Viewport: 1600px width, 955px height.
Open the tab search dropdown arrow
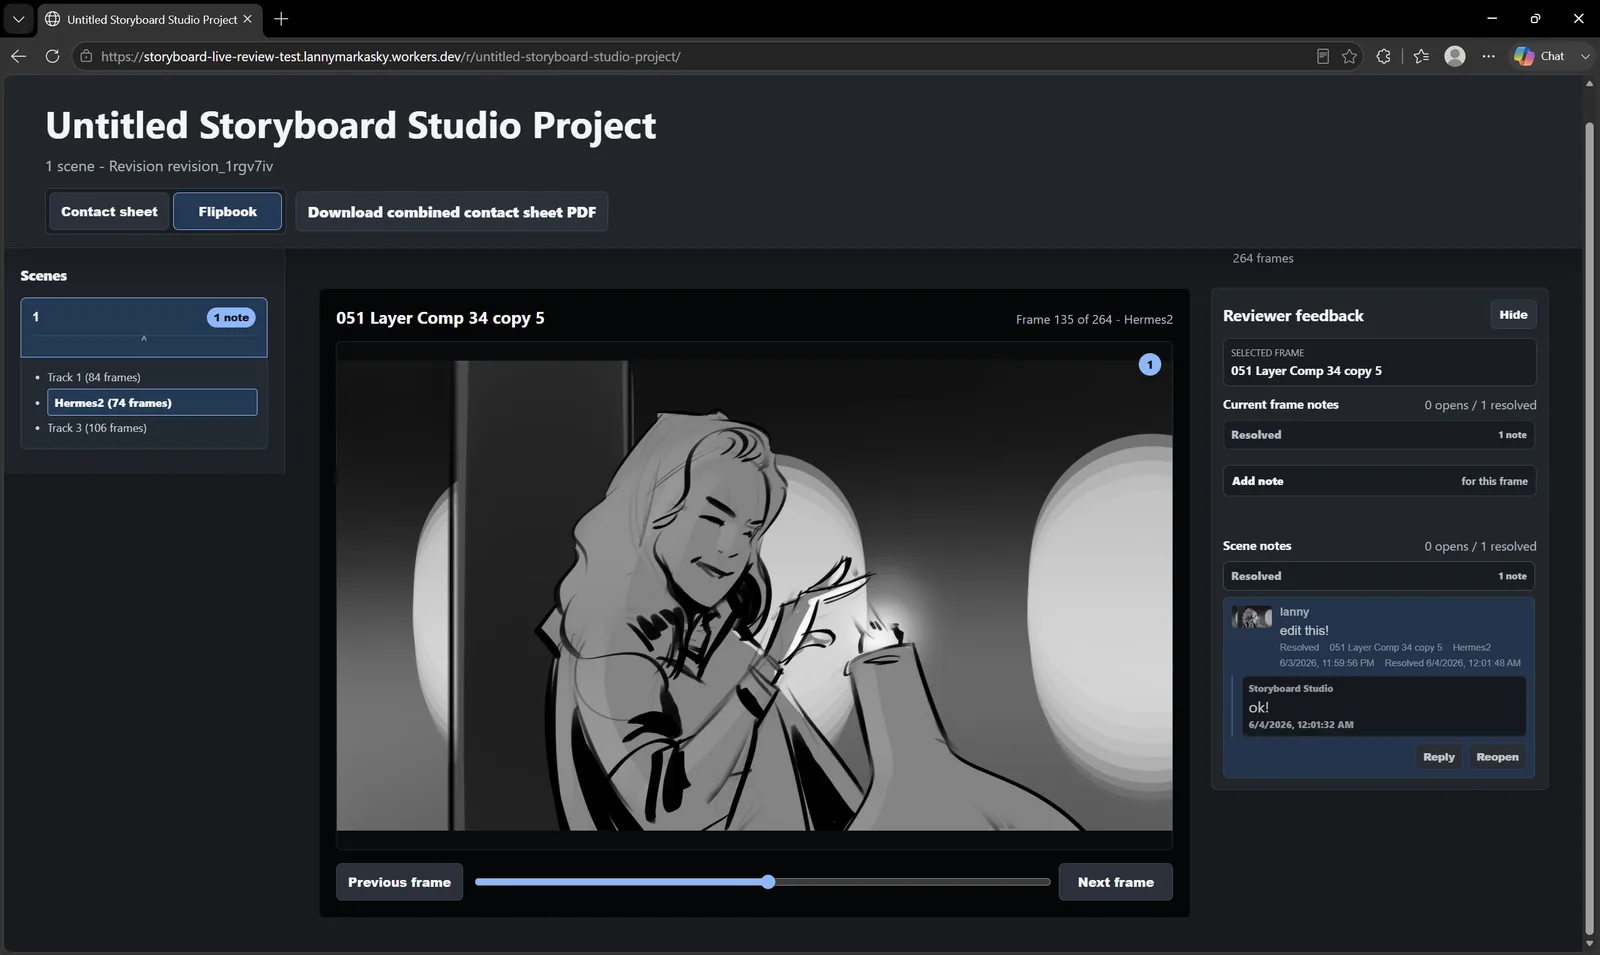[18, 19]
